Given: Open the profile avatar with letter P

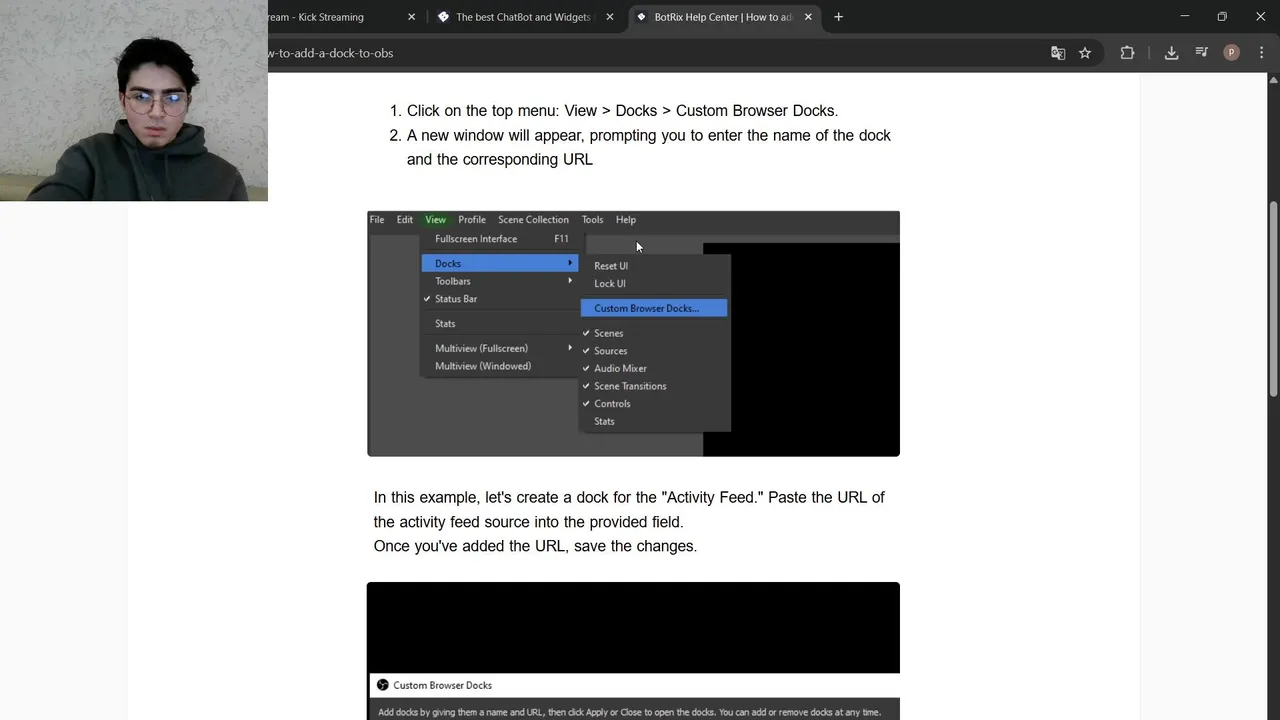Looking at the screenshot, I should 1231,53.
